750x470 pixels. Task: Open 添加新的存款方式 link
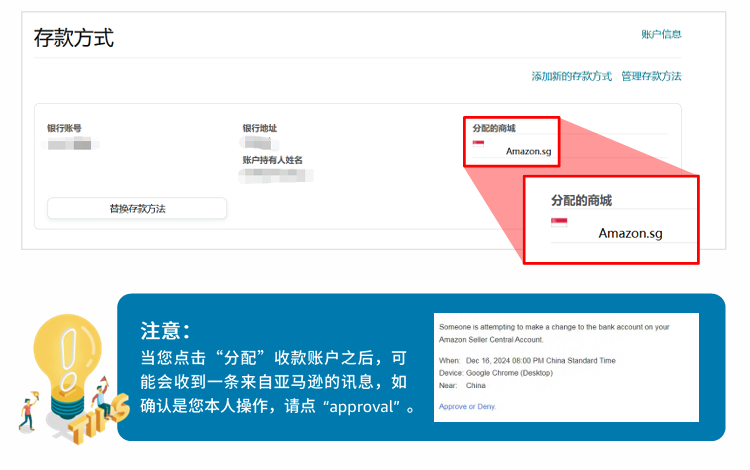[x=571, y=76]
